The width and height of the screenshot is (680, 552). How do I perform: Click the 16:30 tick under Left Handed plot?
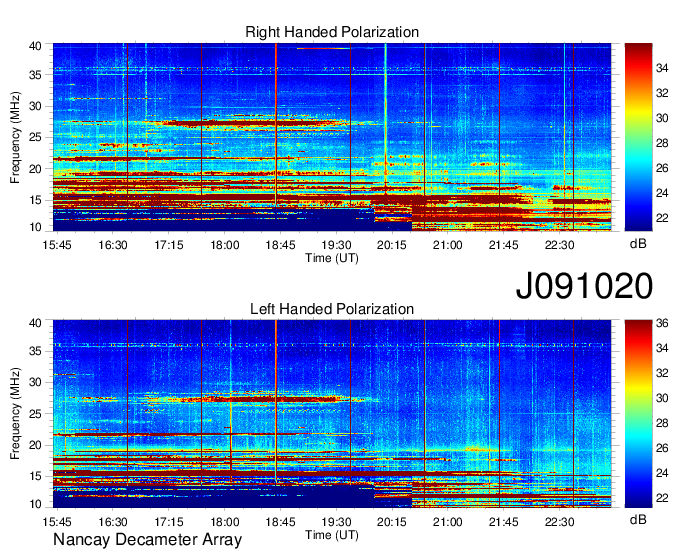coord(113,522)
